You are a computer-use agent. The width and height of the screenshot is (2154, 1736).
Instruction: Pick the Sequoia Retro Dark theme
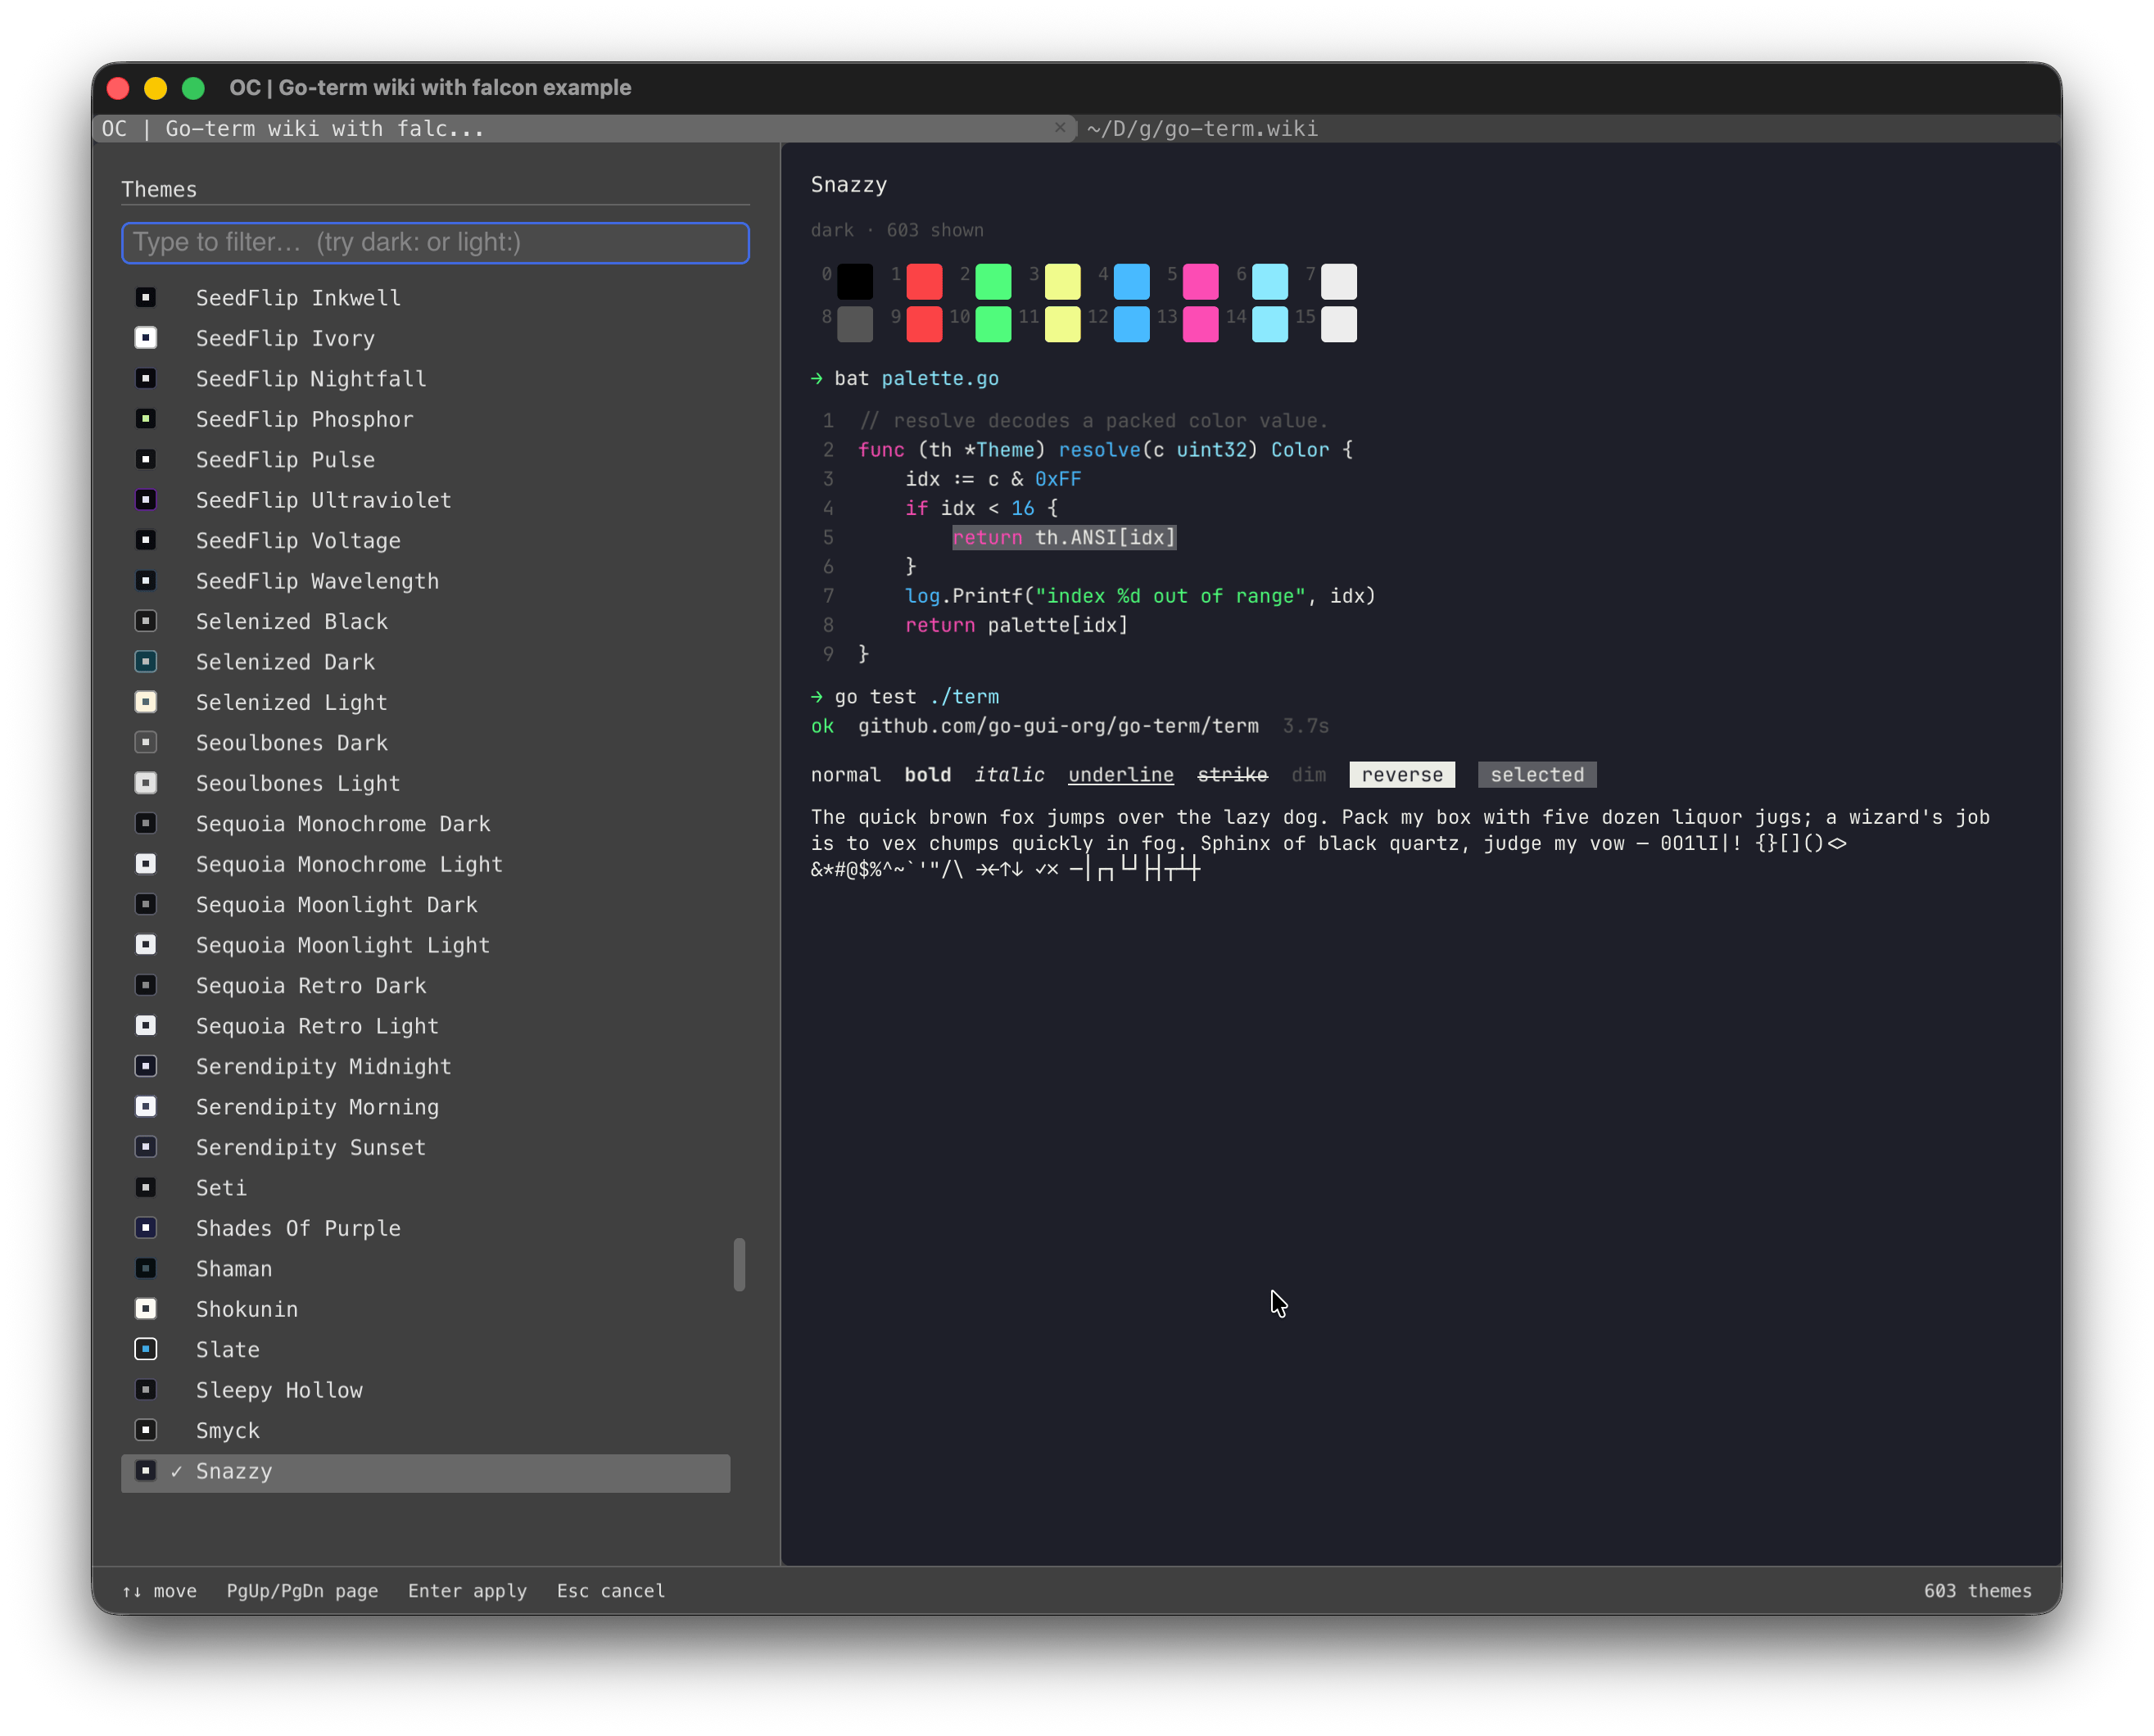pos(425,986)
